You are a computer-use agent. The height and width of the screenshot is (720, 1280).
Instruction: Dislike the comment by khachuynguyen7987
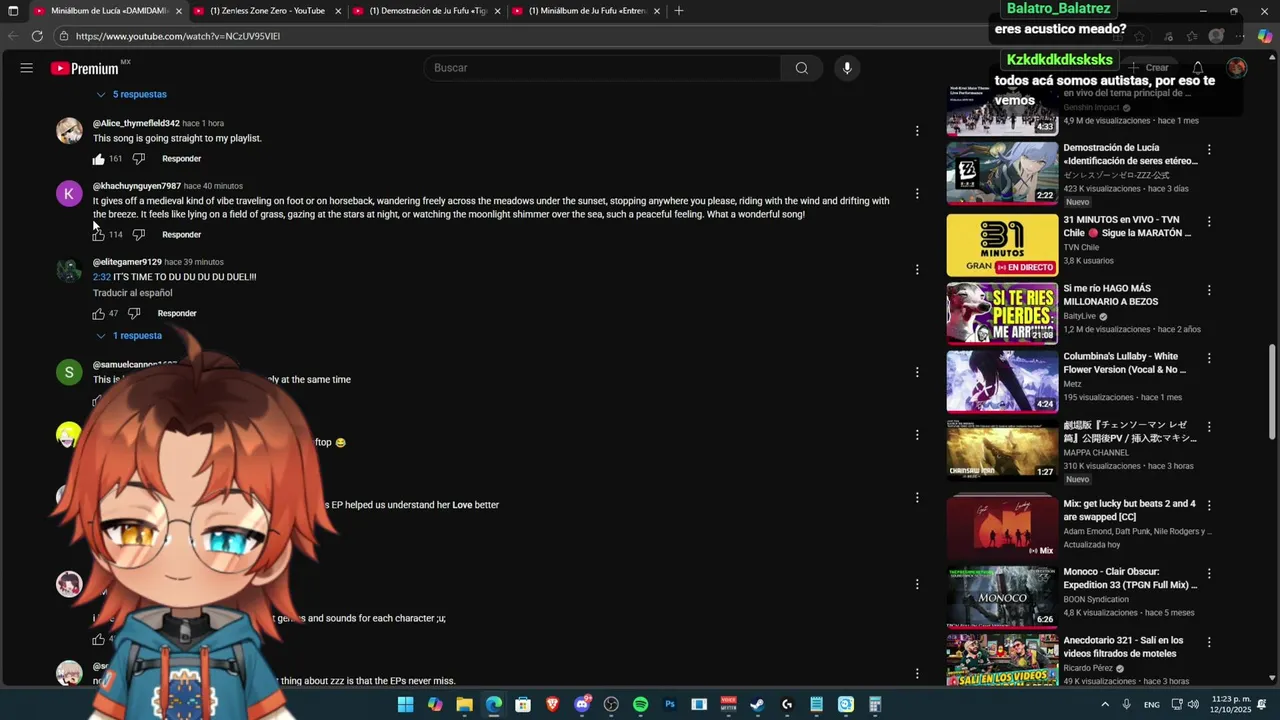click(x=139, y=235)
